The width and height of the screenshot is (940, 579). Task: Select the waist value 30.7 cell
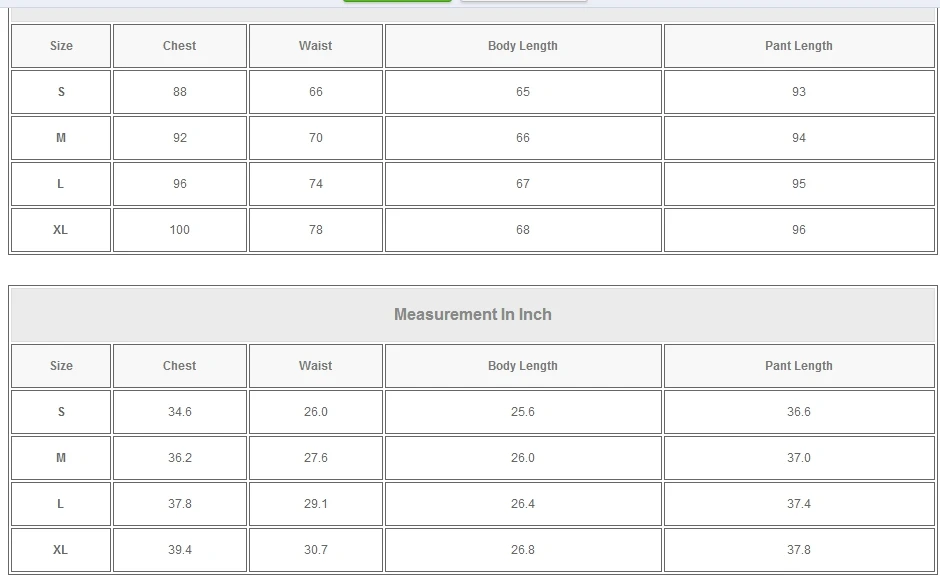[316, 550]
